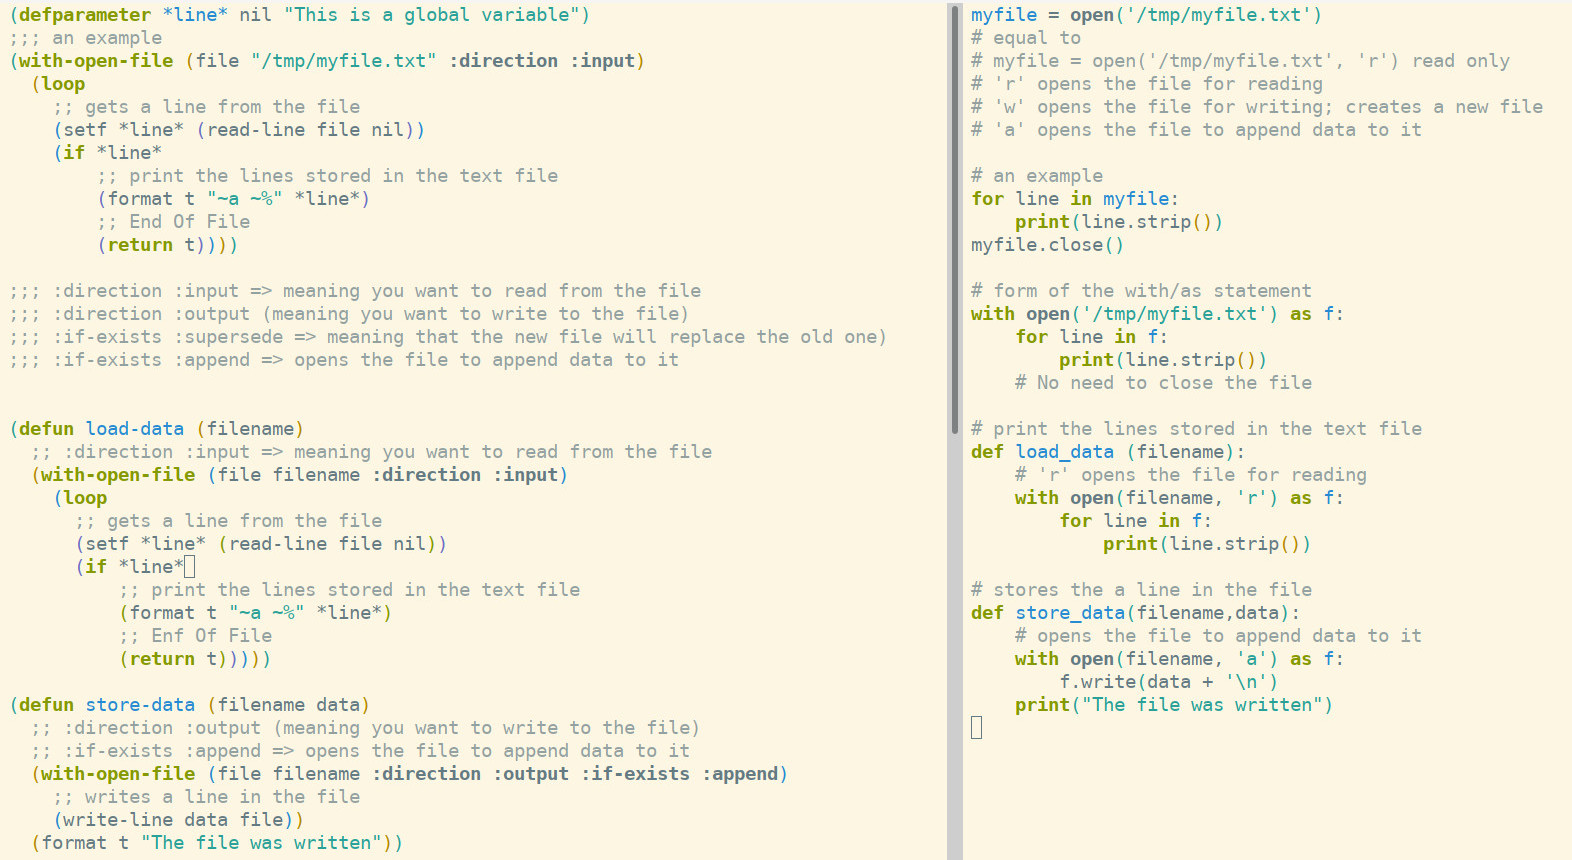Click the '# opens the file to append data to it' comment
The image size is (1572, 860).
[1218, 636]
